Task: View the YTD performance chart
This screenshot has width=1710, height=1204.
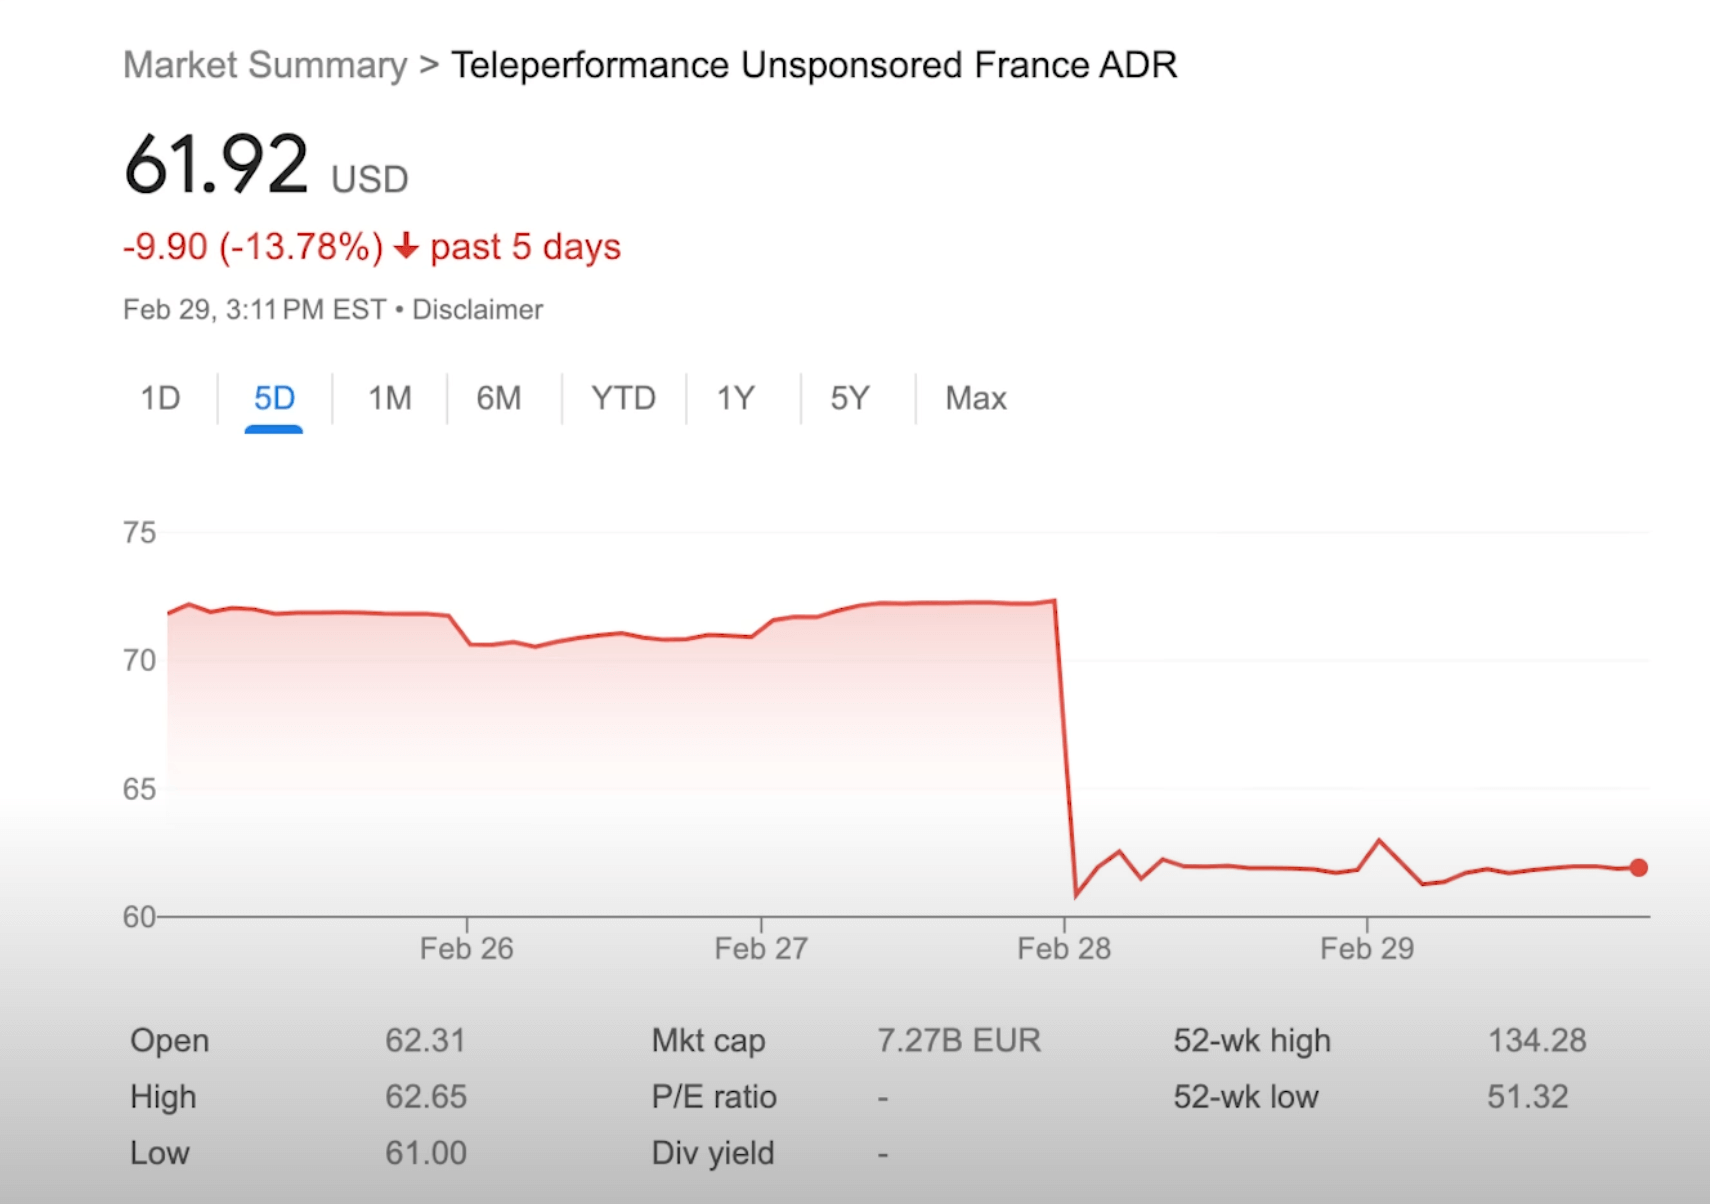Action: point(623,397)
